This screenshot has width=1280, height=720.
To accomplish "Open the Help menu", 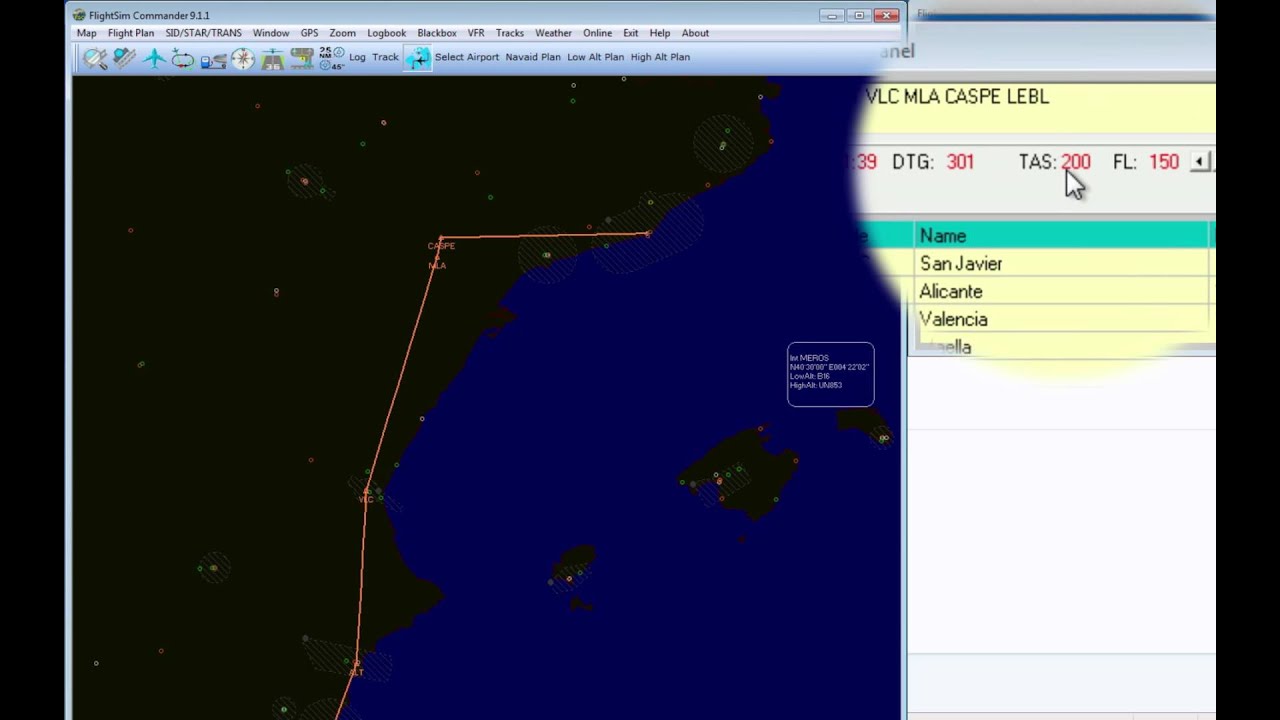I will coord(660,33).
